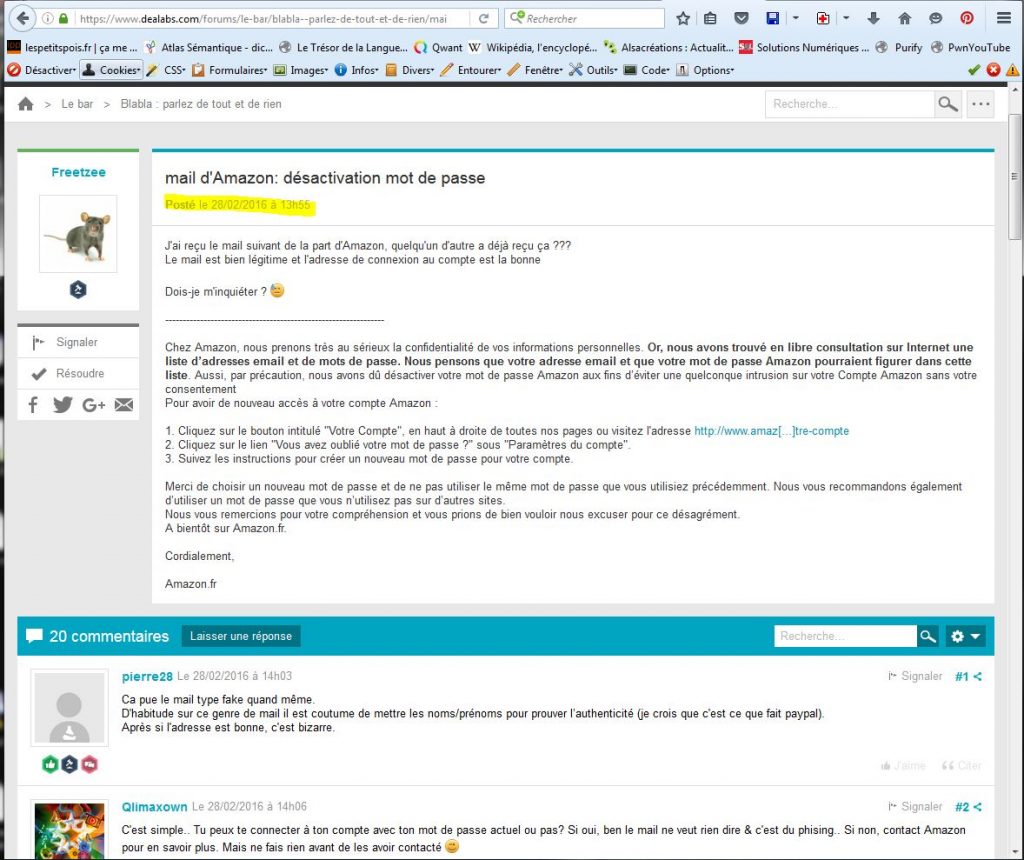Click the Pinterest icon in the browser toolbar
The image size is (1024, 860).
[966, 18]
